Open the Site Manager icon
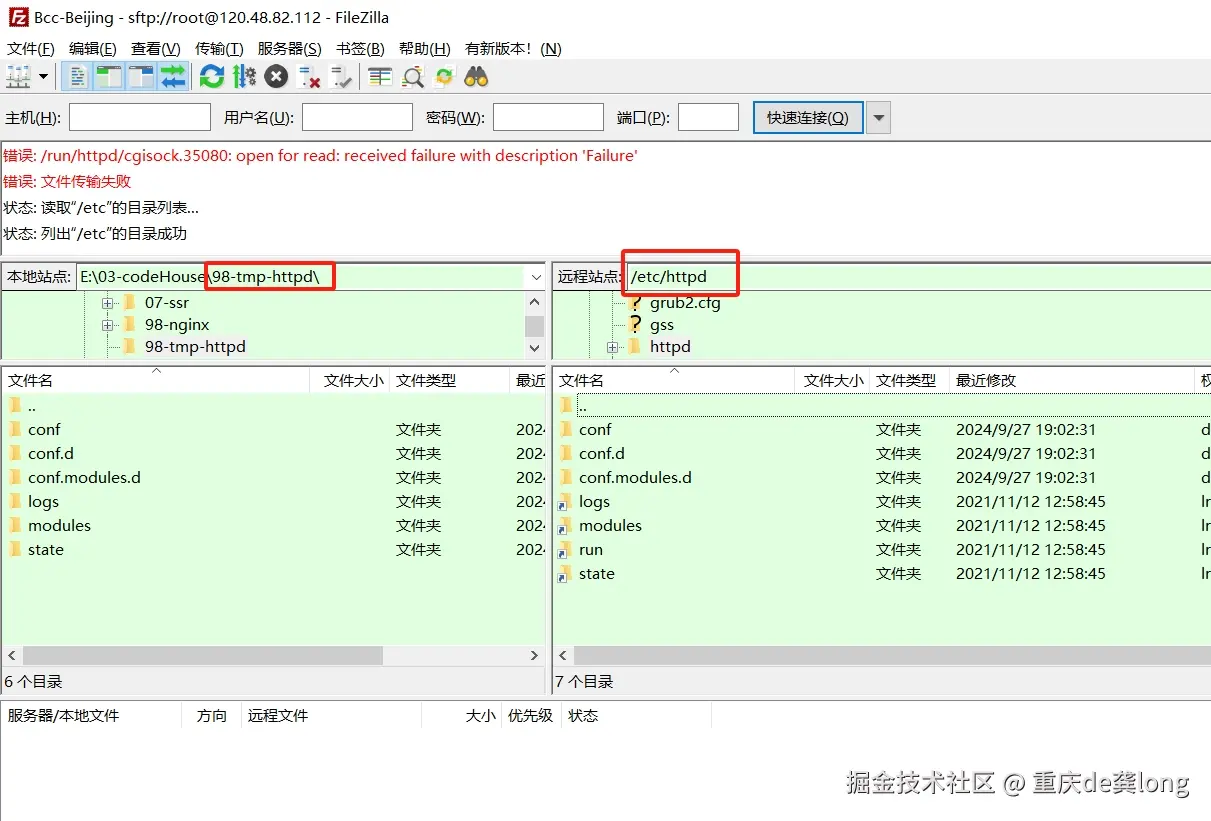Image resolution: width=1211 pixels, height=821 pixels. point(18,76)
